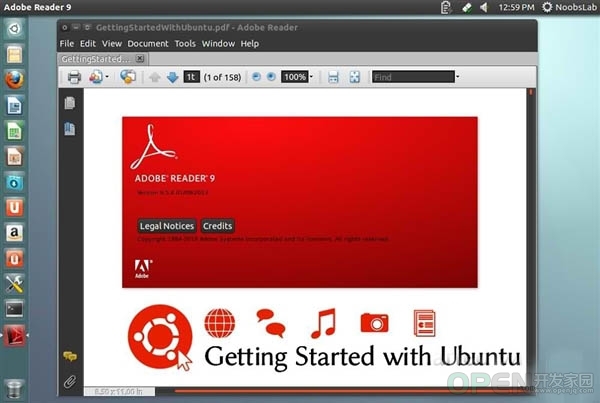This screenshot has height=403, width=600.
Task: Open the Comments panel in left sidebar
Action: click(70, 357)
